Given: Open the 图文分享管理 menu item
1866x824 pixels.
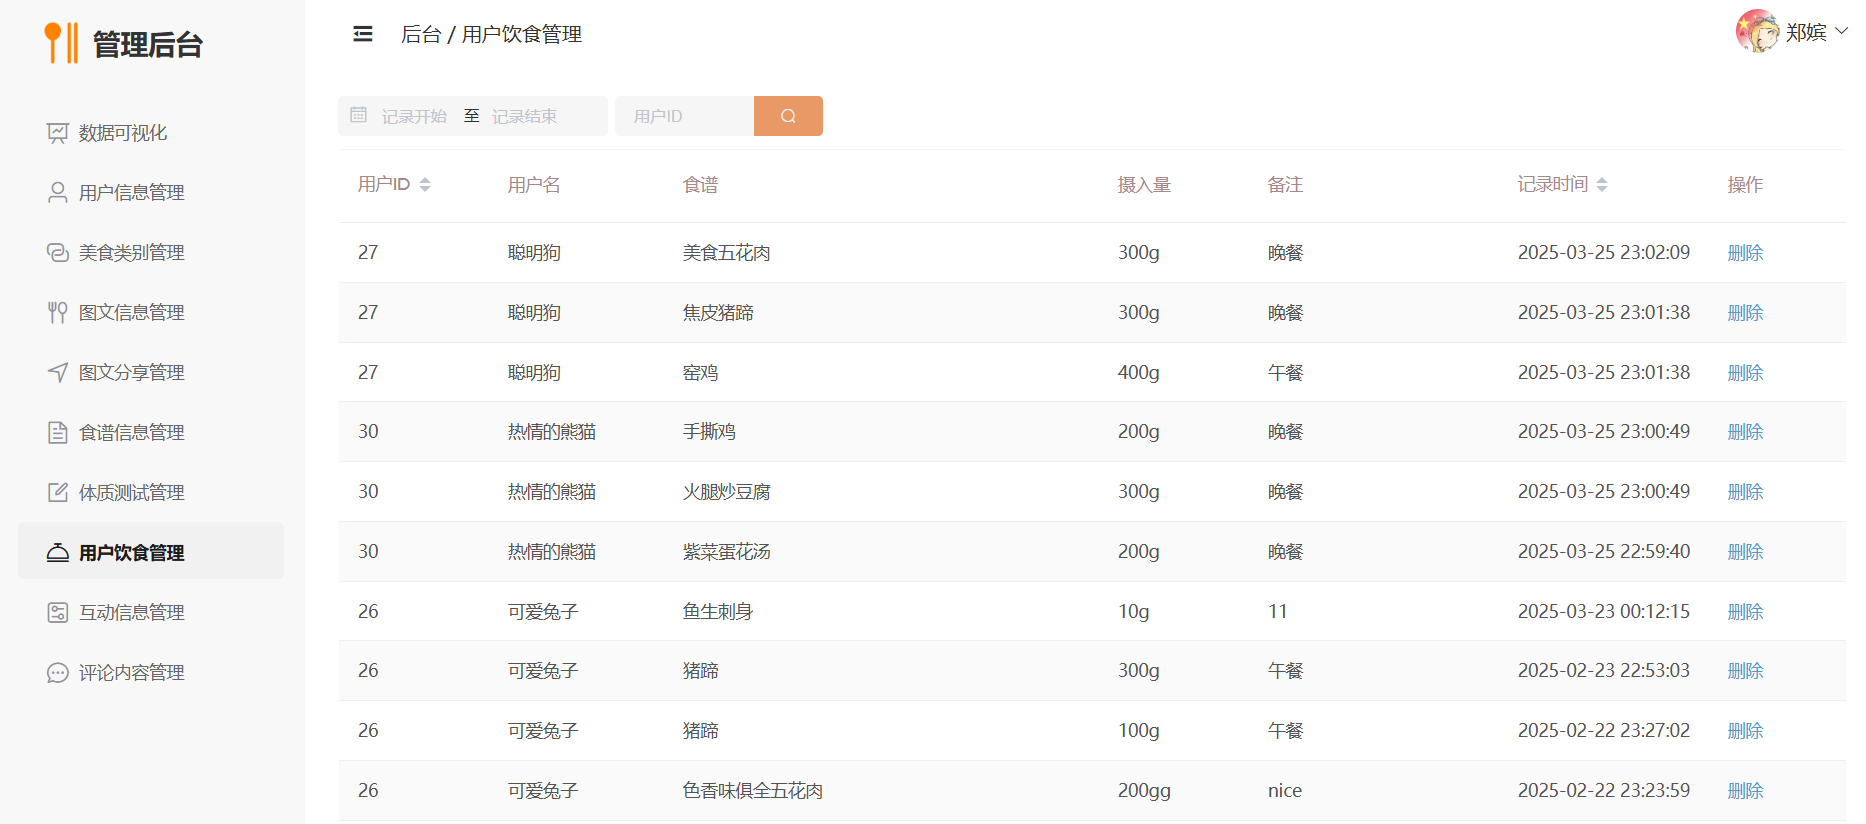Looking at the screenshot, I should (151, 373).
